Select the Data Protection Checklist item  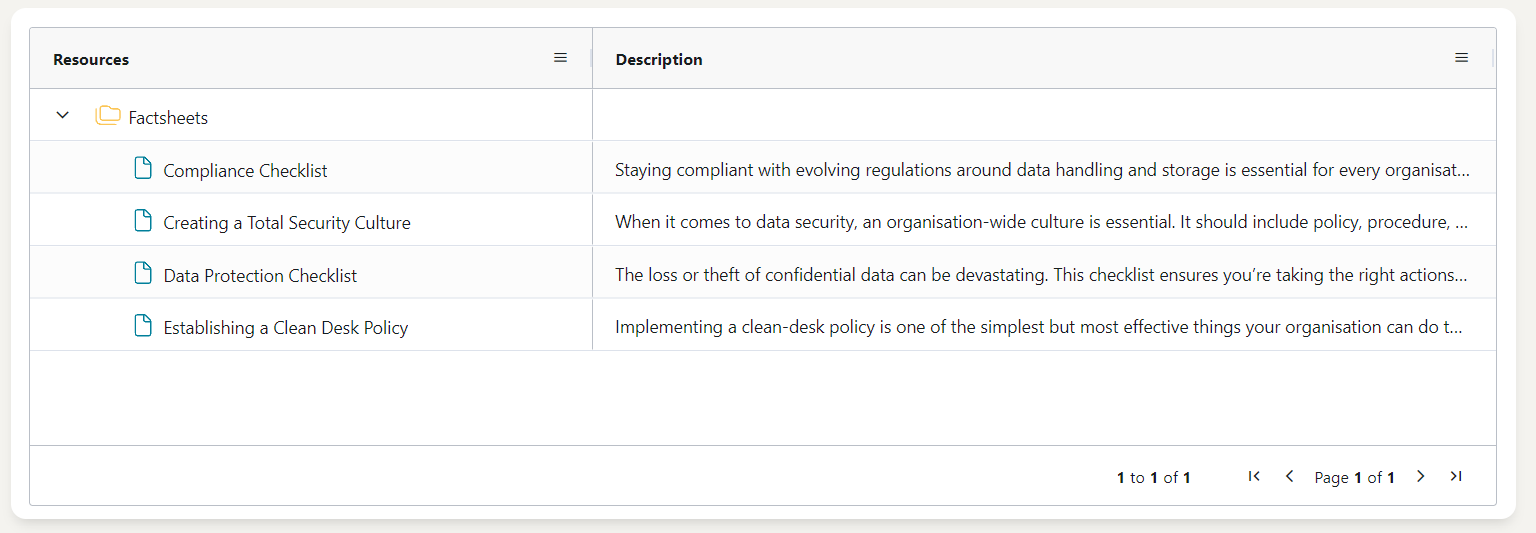pos(260,276)
